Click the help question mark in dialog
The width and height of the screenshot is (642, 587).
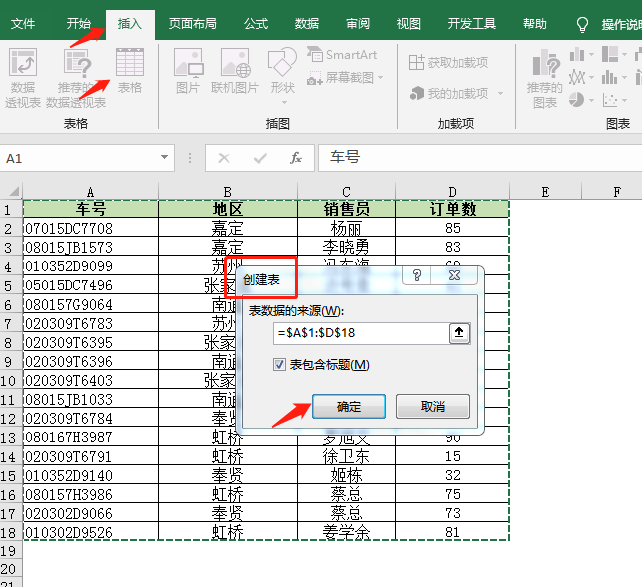(417, 275)
